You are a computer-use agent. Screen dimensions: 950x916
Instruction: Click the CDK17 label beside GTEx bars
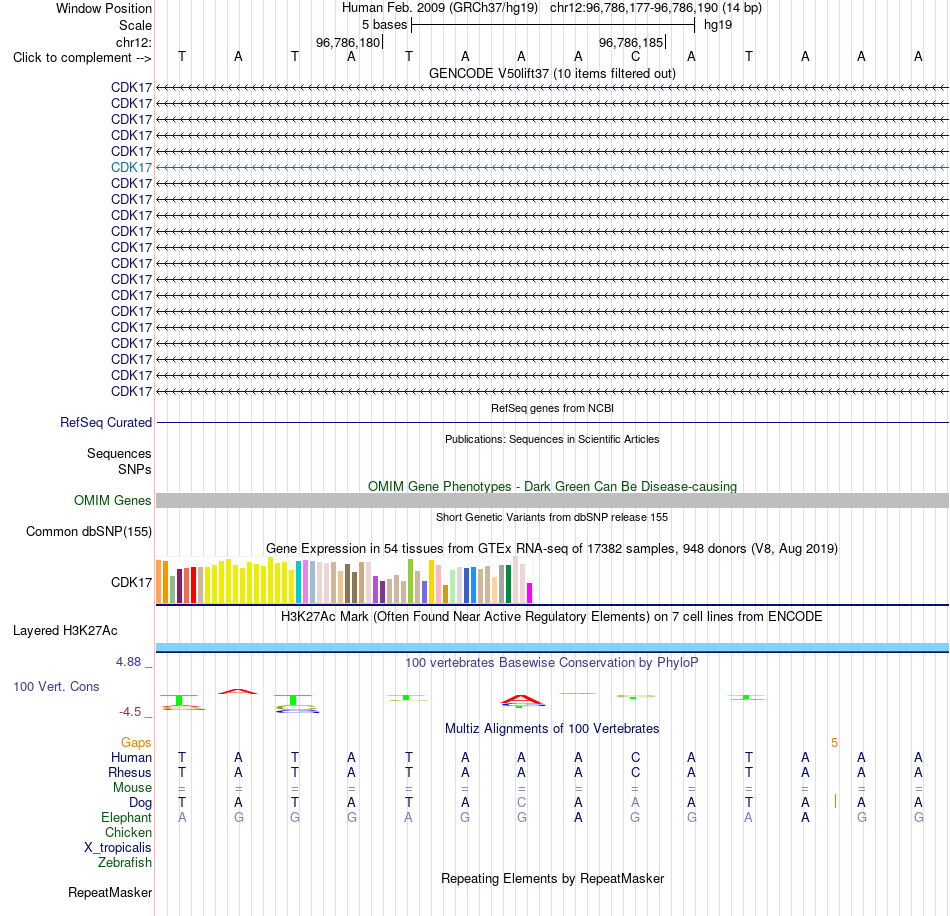(x=131, y=582)
